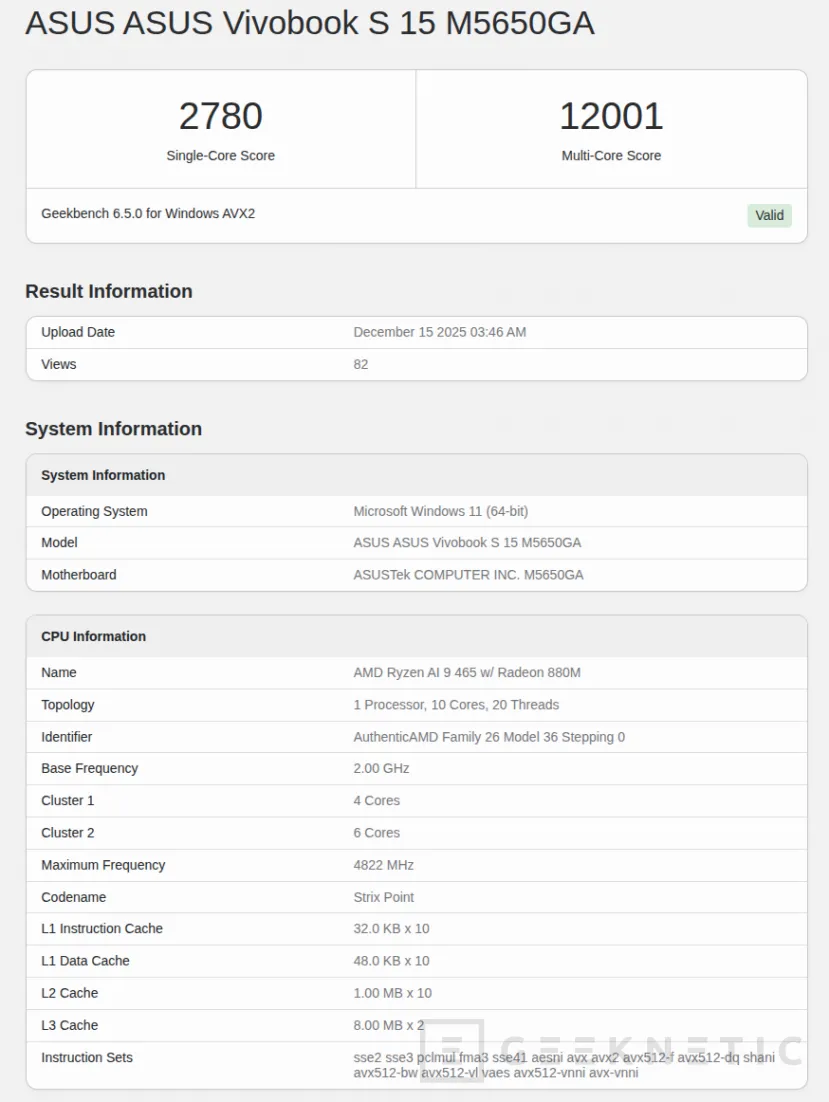
Task: Click the Base Frequency 2.00 GHz value
Action: (x=381, y=769)
